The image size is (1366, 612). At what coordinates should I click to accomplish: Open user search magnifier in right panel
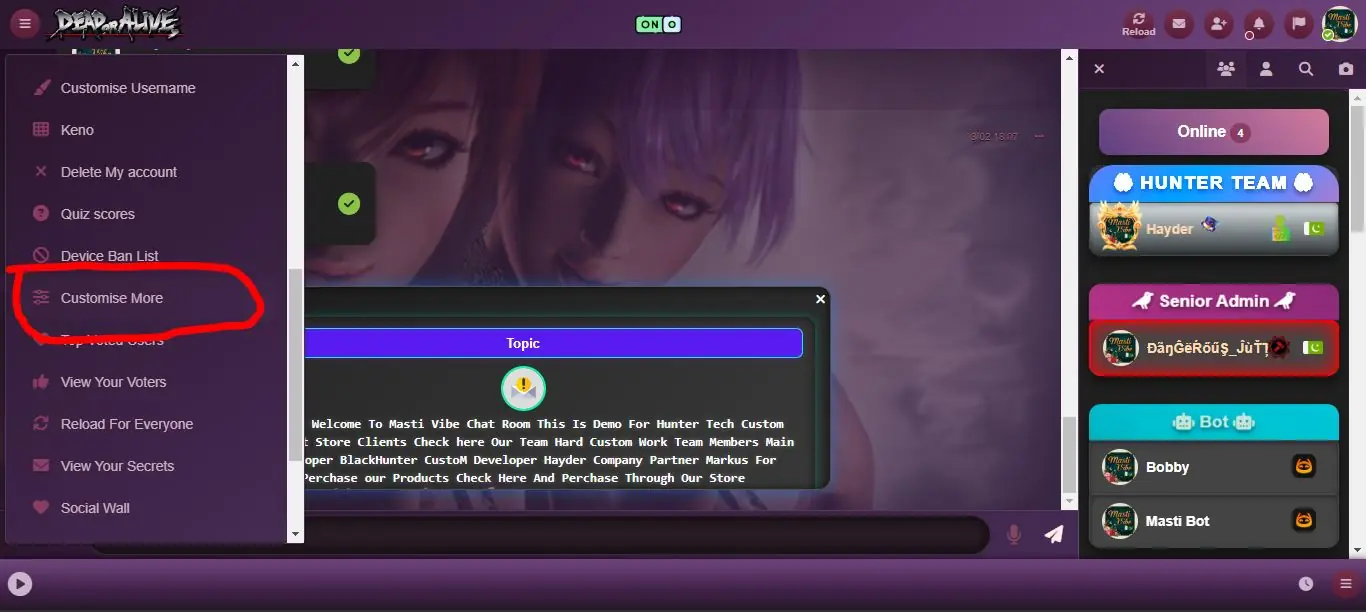1306,69
